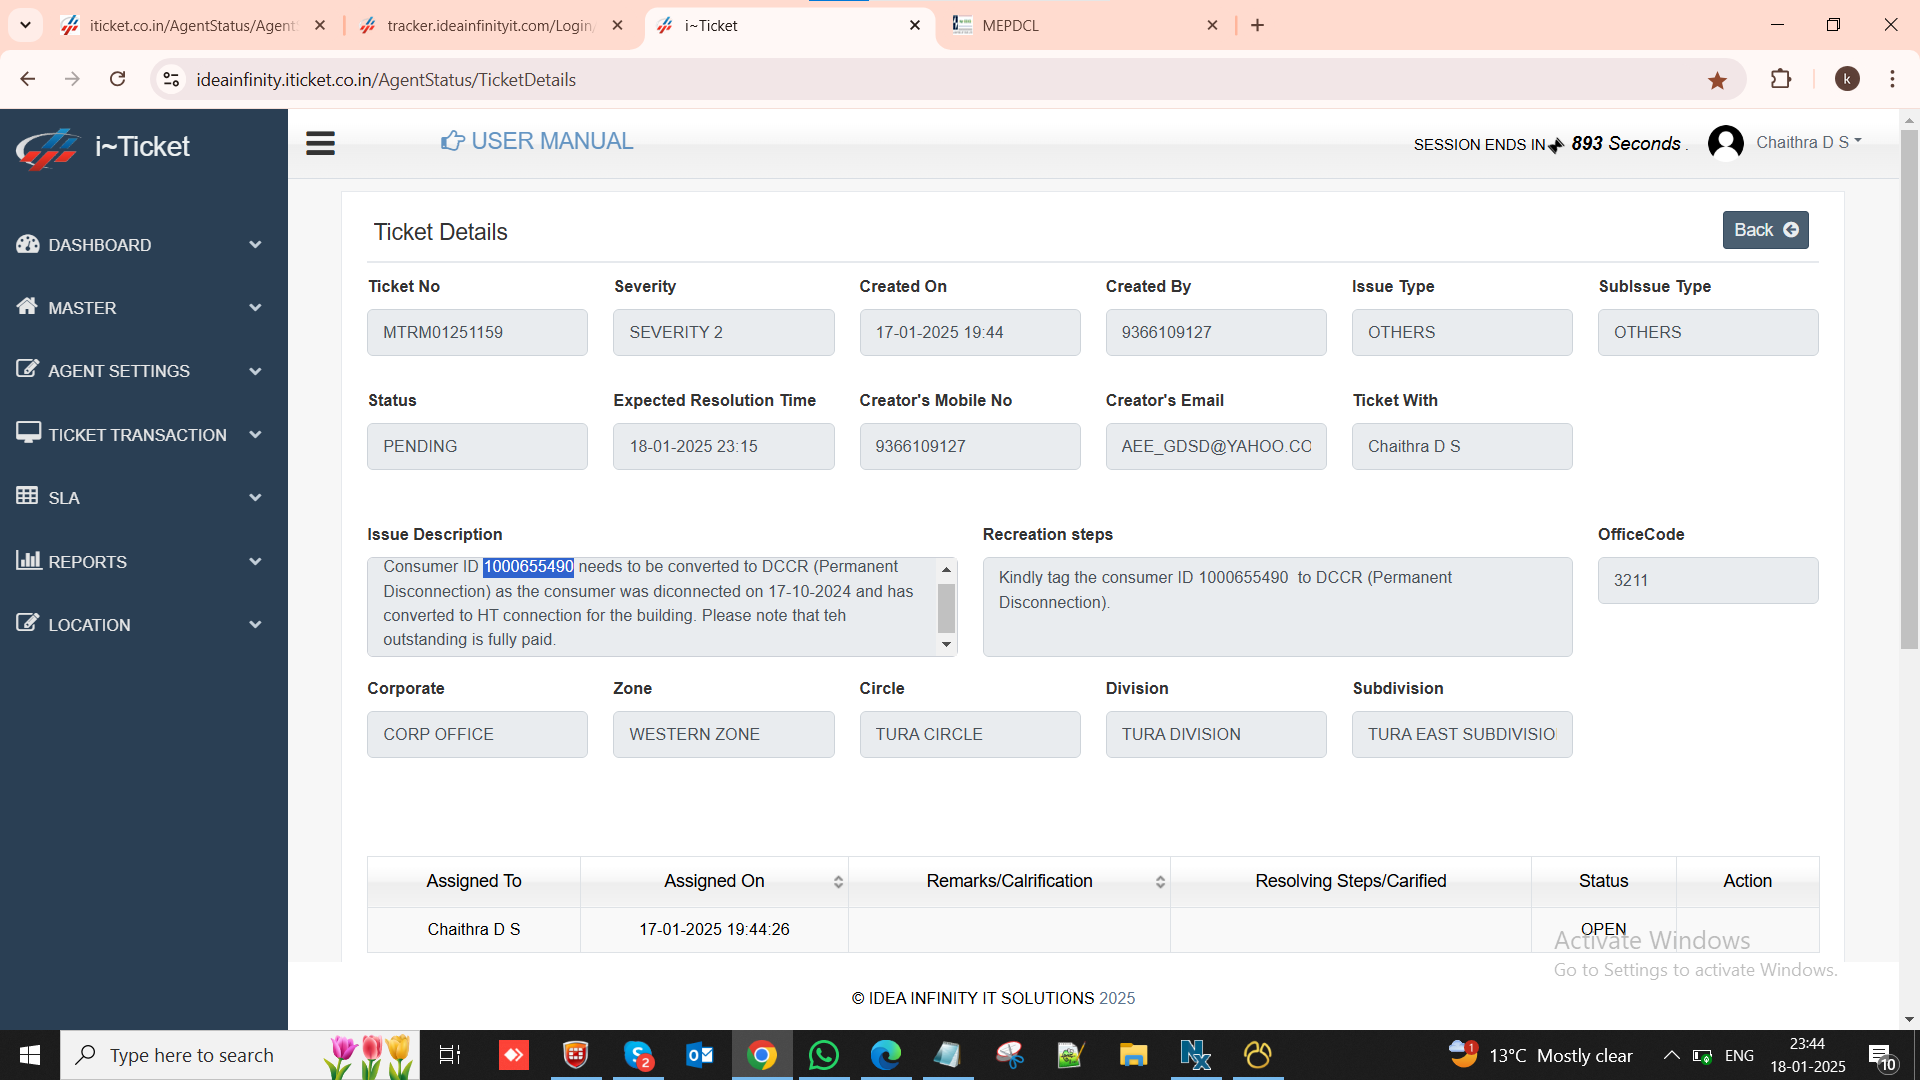Click the Back button
The width and height of the screenshot is (1920, 1080).
point(1765,230)
